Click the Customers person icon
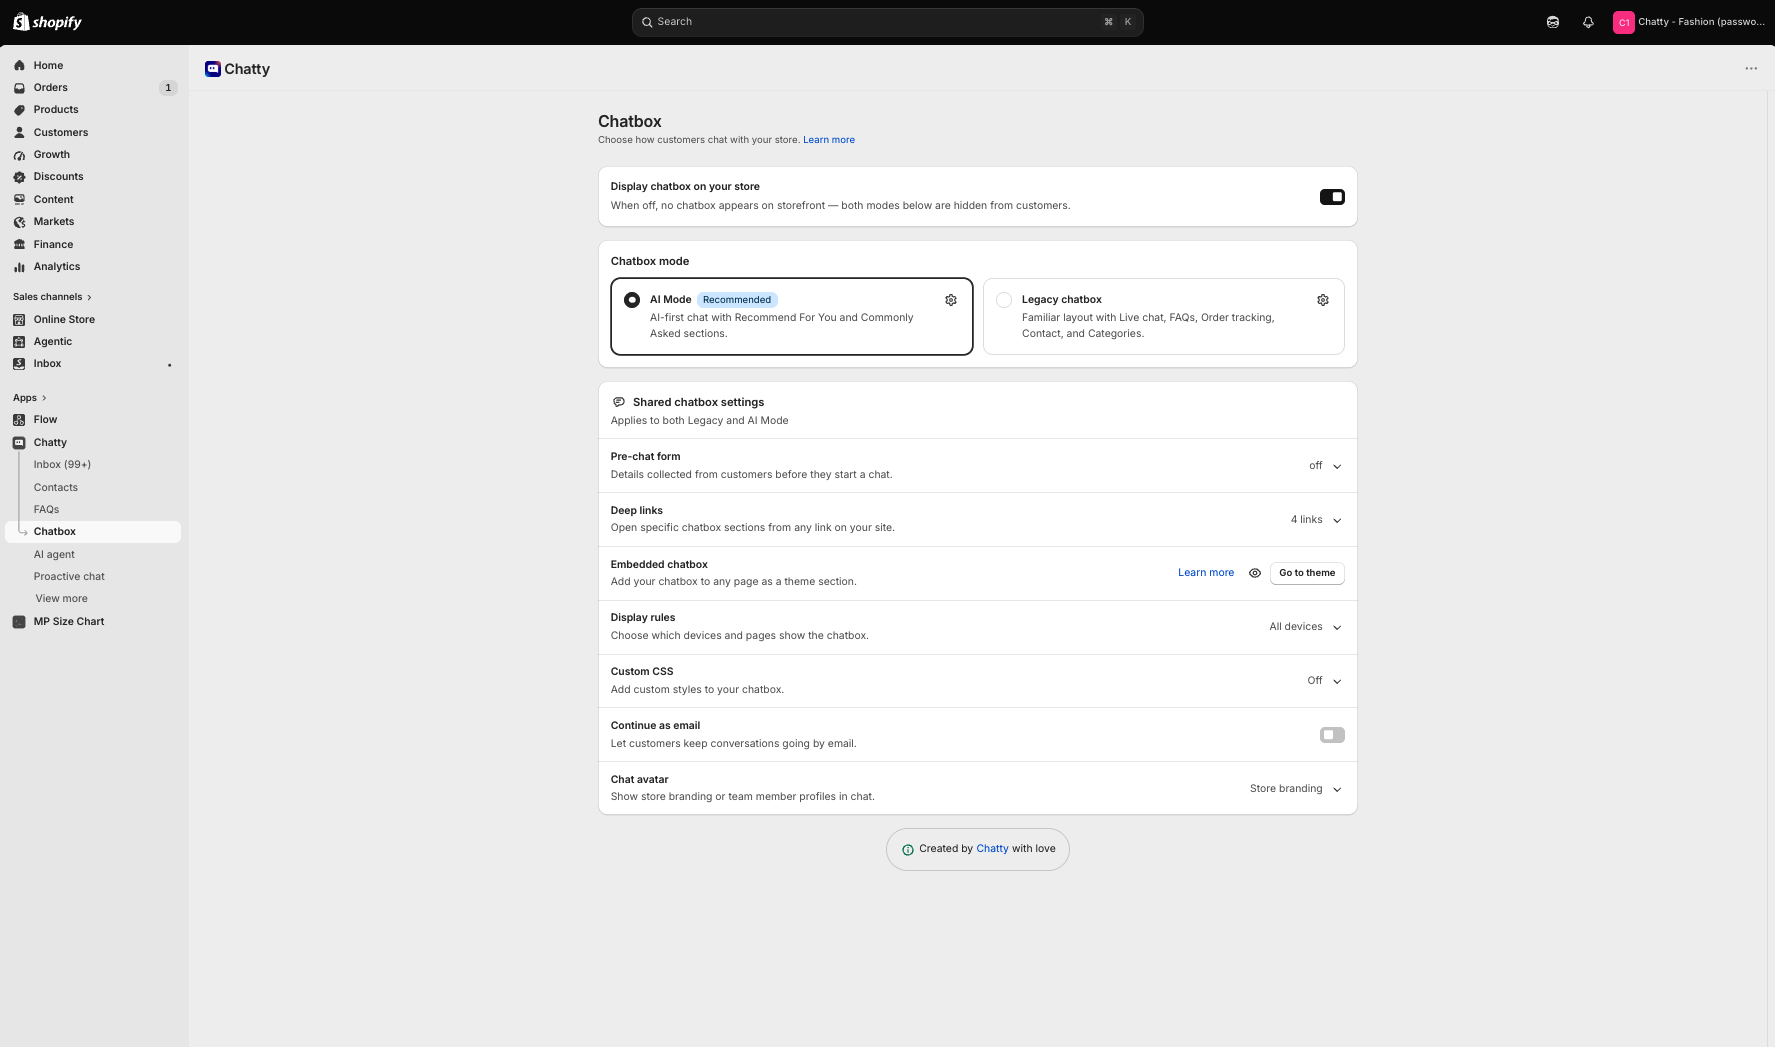This screenshot has height=1047, width=1775. pyautogui.click(x=19, y=133)
